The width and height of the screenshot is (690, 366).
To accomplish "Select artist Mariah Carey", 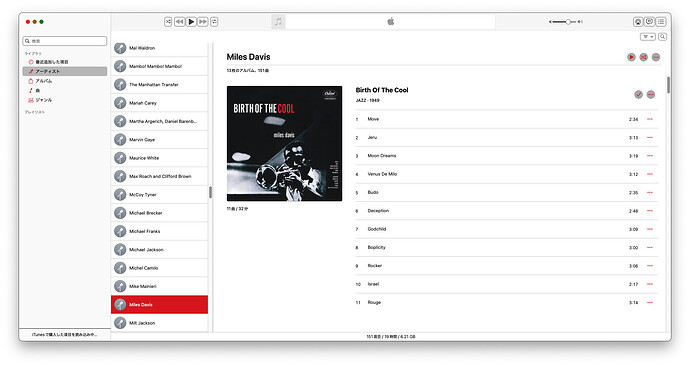I will click(x=159, y=103).
